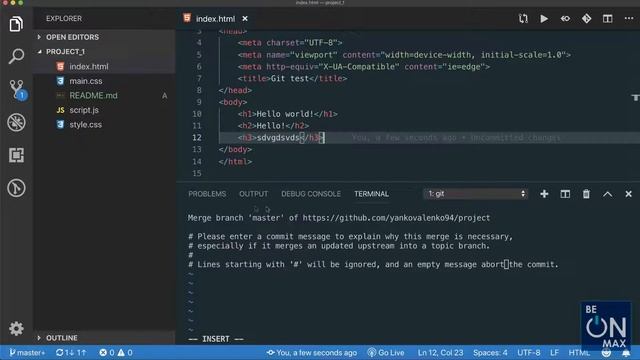This screenshot has height=360, width=640.
Task: Open the GitLens icon in activity bar
Action: (16, 188)
